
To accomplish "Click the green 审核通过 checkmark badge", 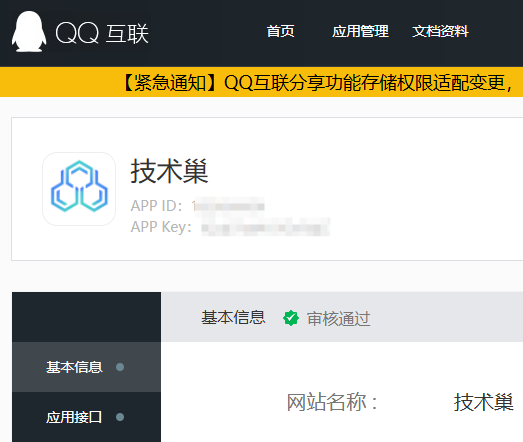I will (x=291, y=318).
